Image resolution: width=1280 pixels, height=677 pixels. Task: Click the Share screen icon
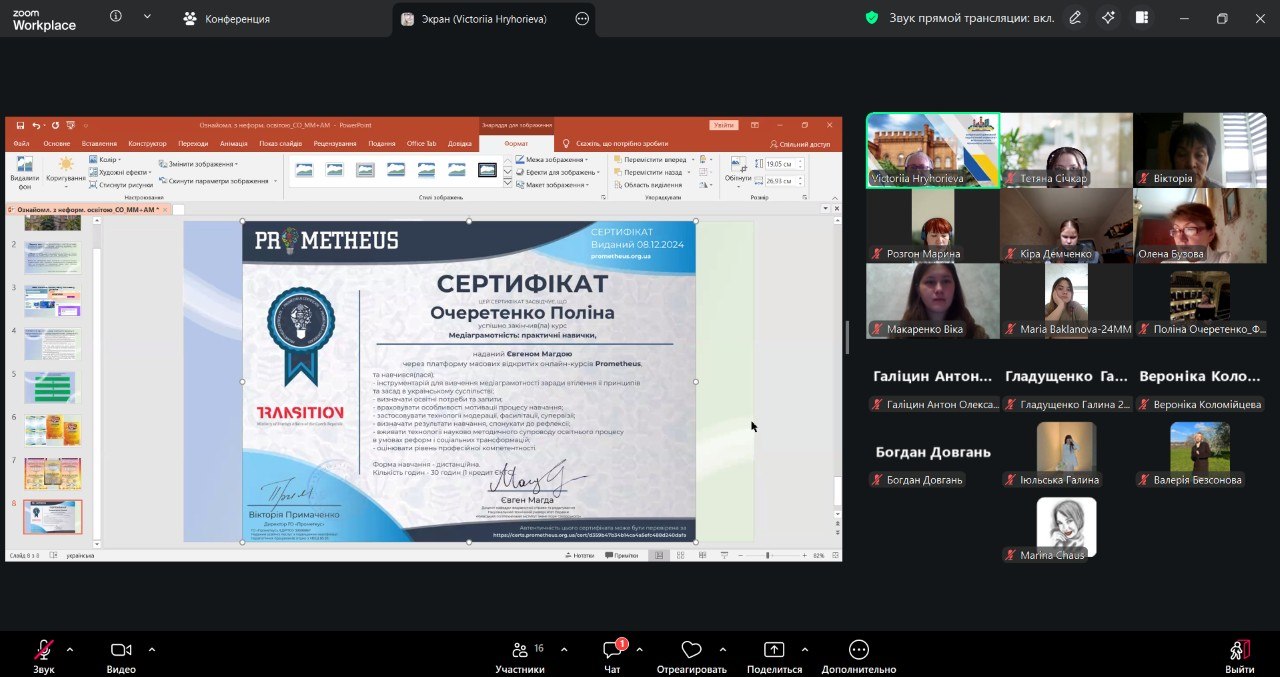774,650
